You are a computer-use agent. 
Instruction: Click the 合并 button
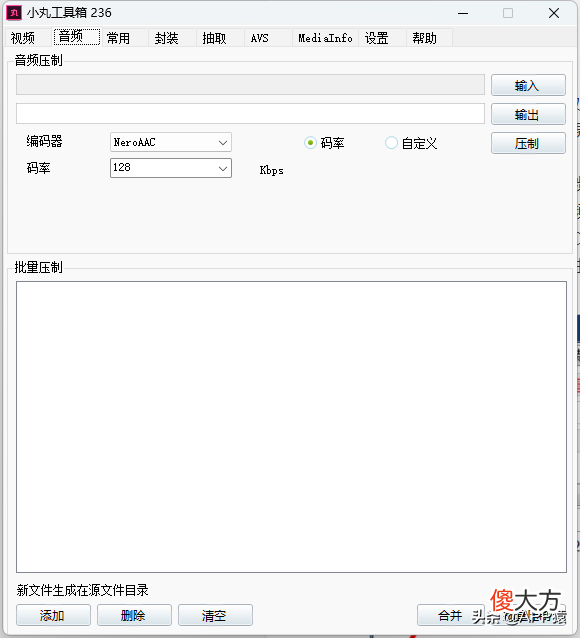[451, 615]
